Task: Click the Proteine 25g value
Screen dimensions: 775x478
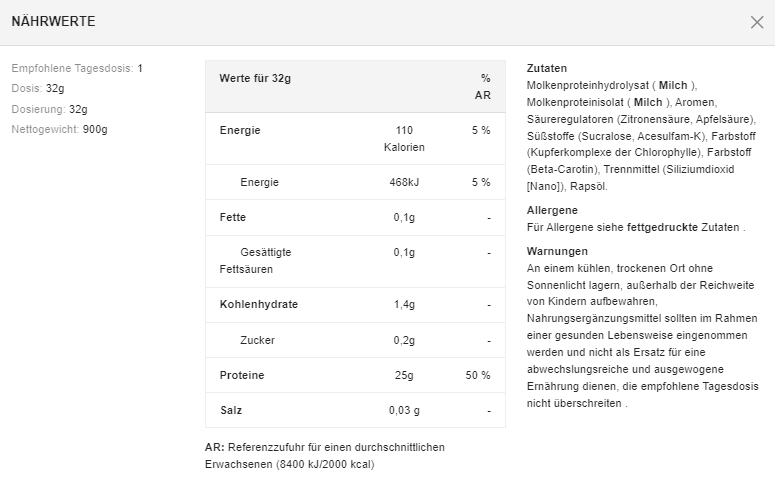Action: (x=404, y=375)
